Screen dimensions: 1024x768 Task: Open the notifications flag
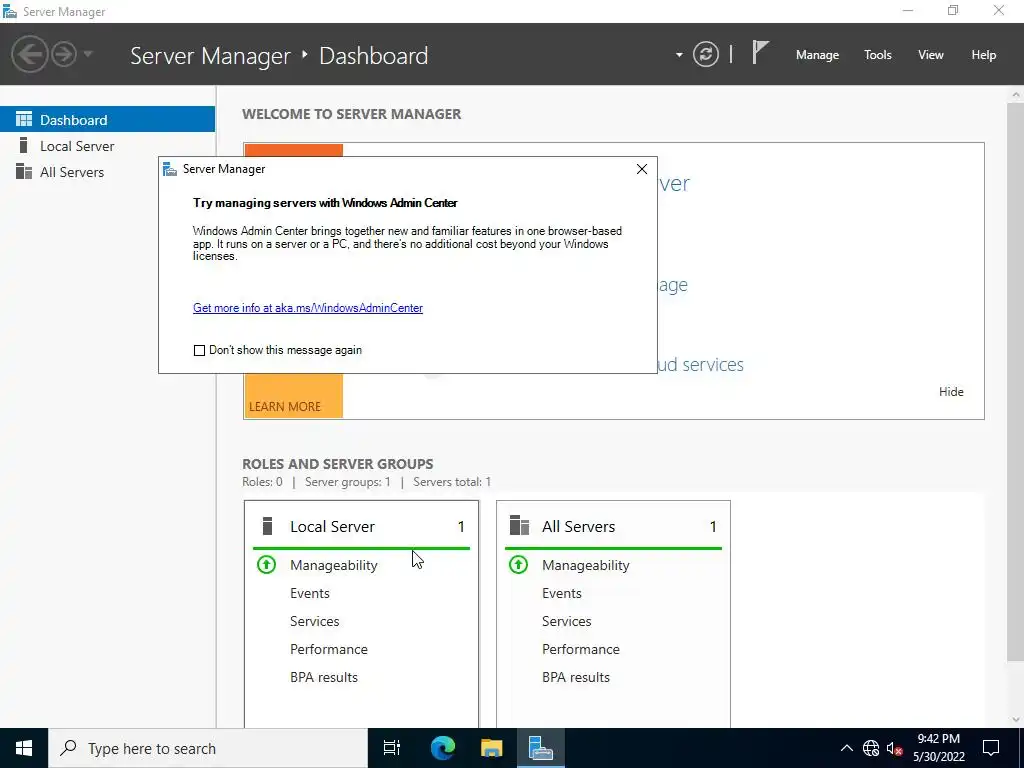point(760,52)
